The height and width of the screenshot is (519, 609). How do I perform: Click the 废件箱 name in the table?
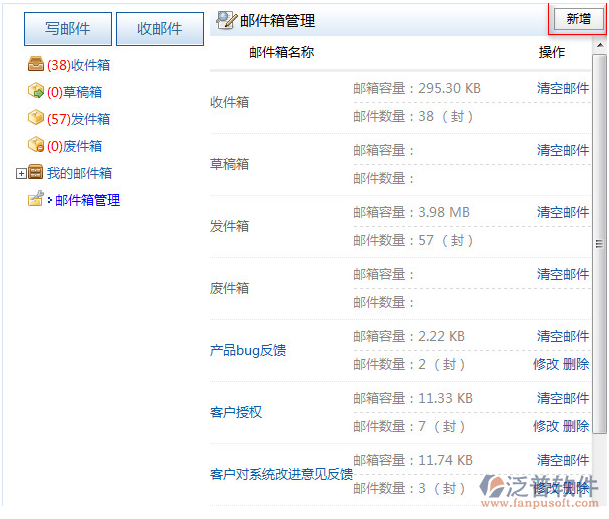click(229, 289)
